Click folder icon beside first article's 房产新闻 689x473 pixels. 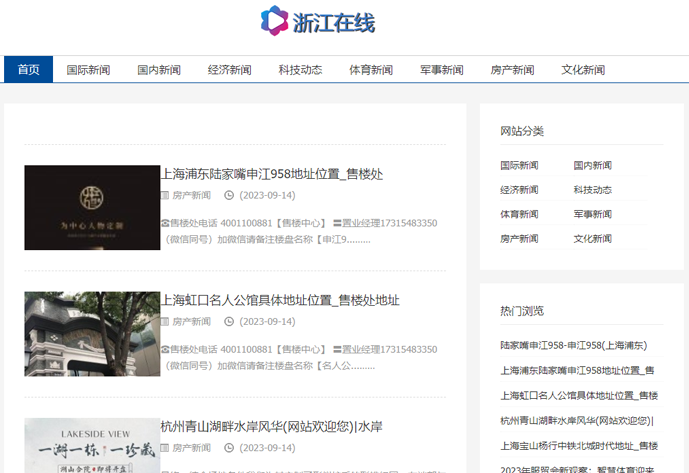coord(165,196)
